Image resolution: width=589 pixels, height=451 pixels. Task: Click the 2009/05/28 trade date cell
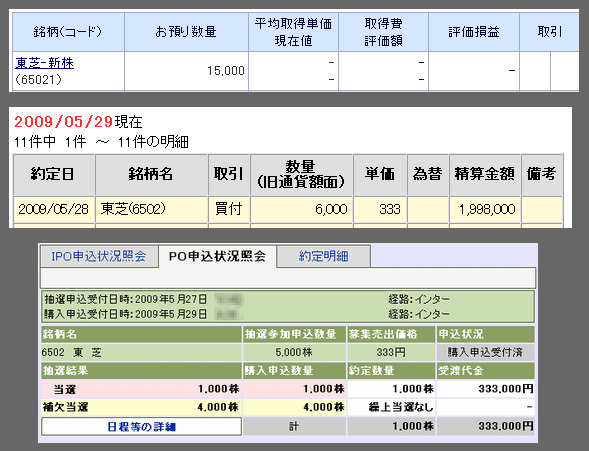click(54, 209)
